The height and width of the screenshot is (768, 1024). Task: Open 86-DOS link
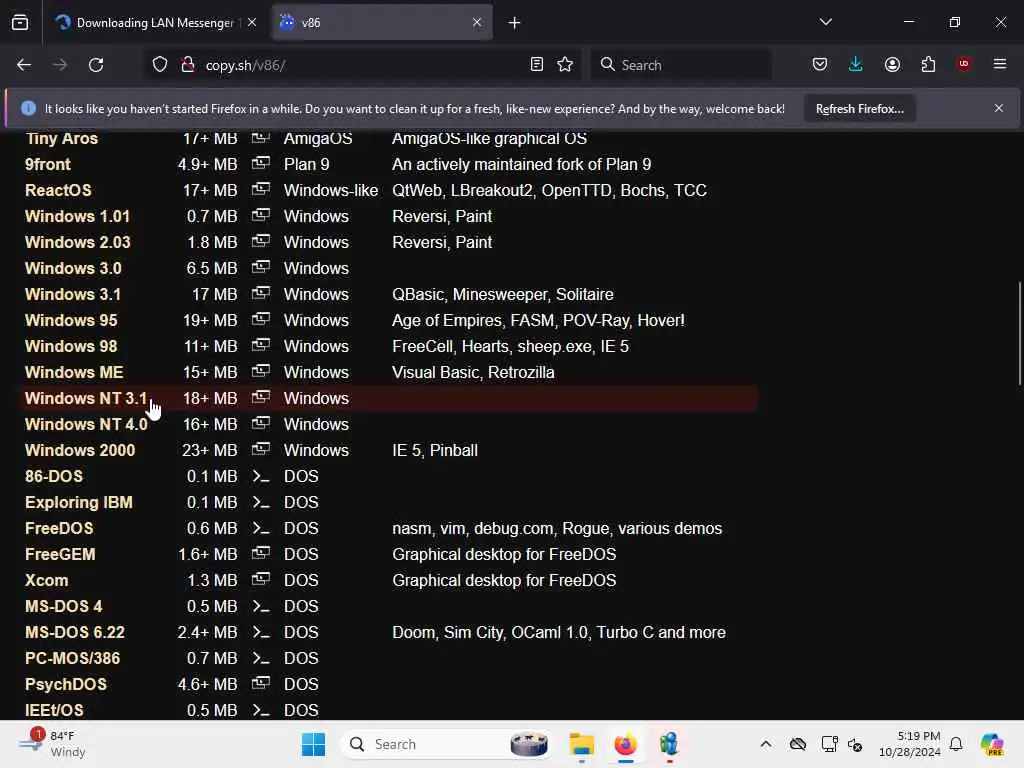pos(54,477)
